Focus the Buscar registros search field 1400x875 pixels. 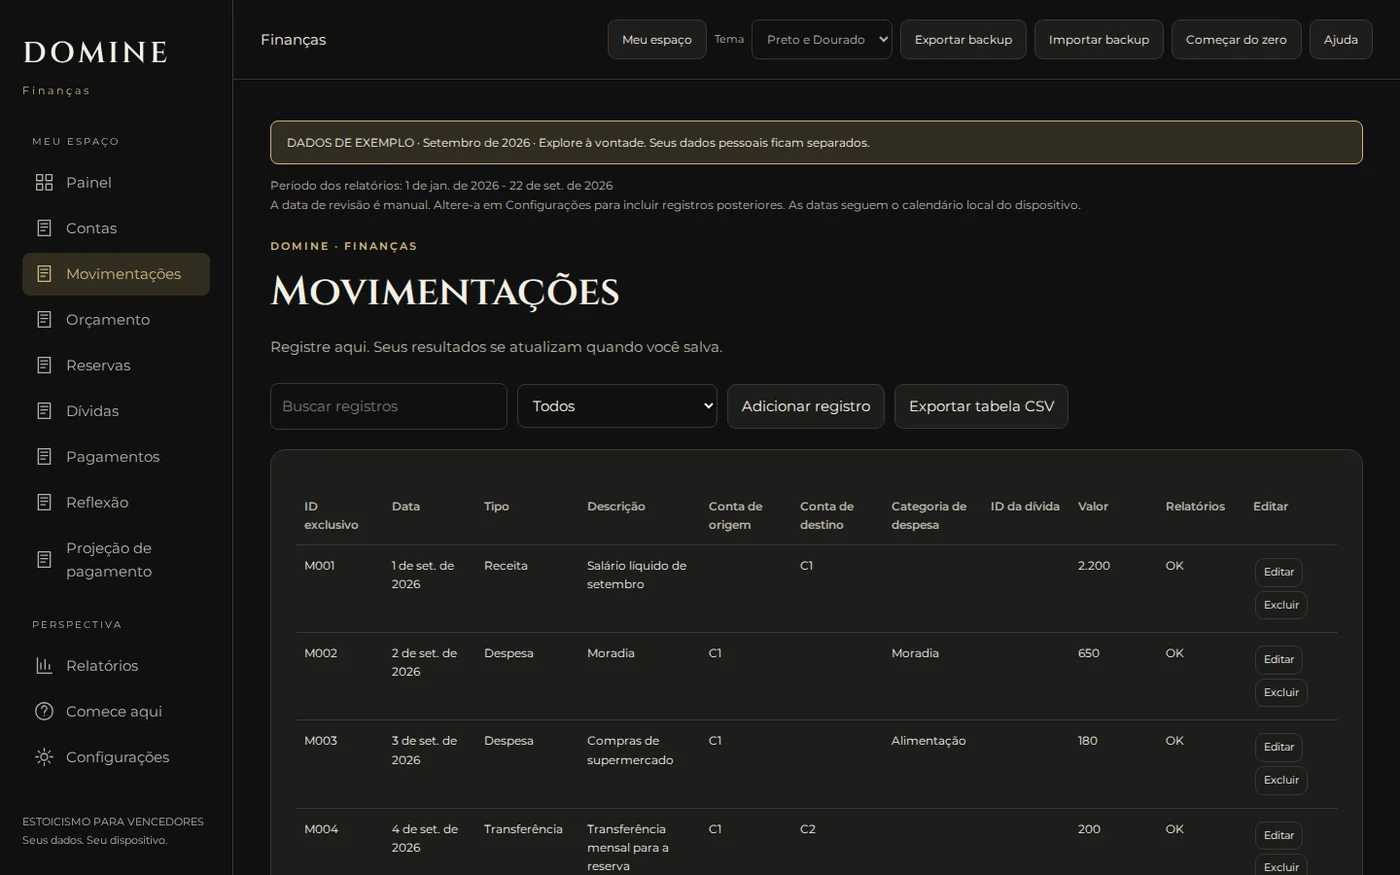[x=388, y=406]
